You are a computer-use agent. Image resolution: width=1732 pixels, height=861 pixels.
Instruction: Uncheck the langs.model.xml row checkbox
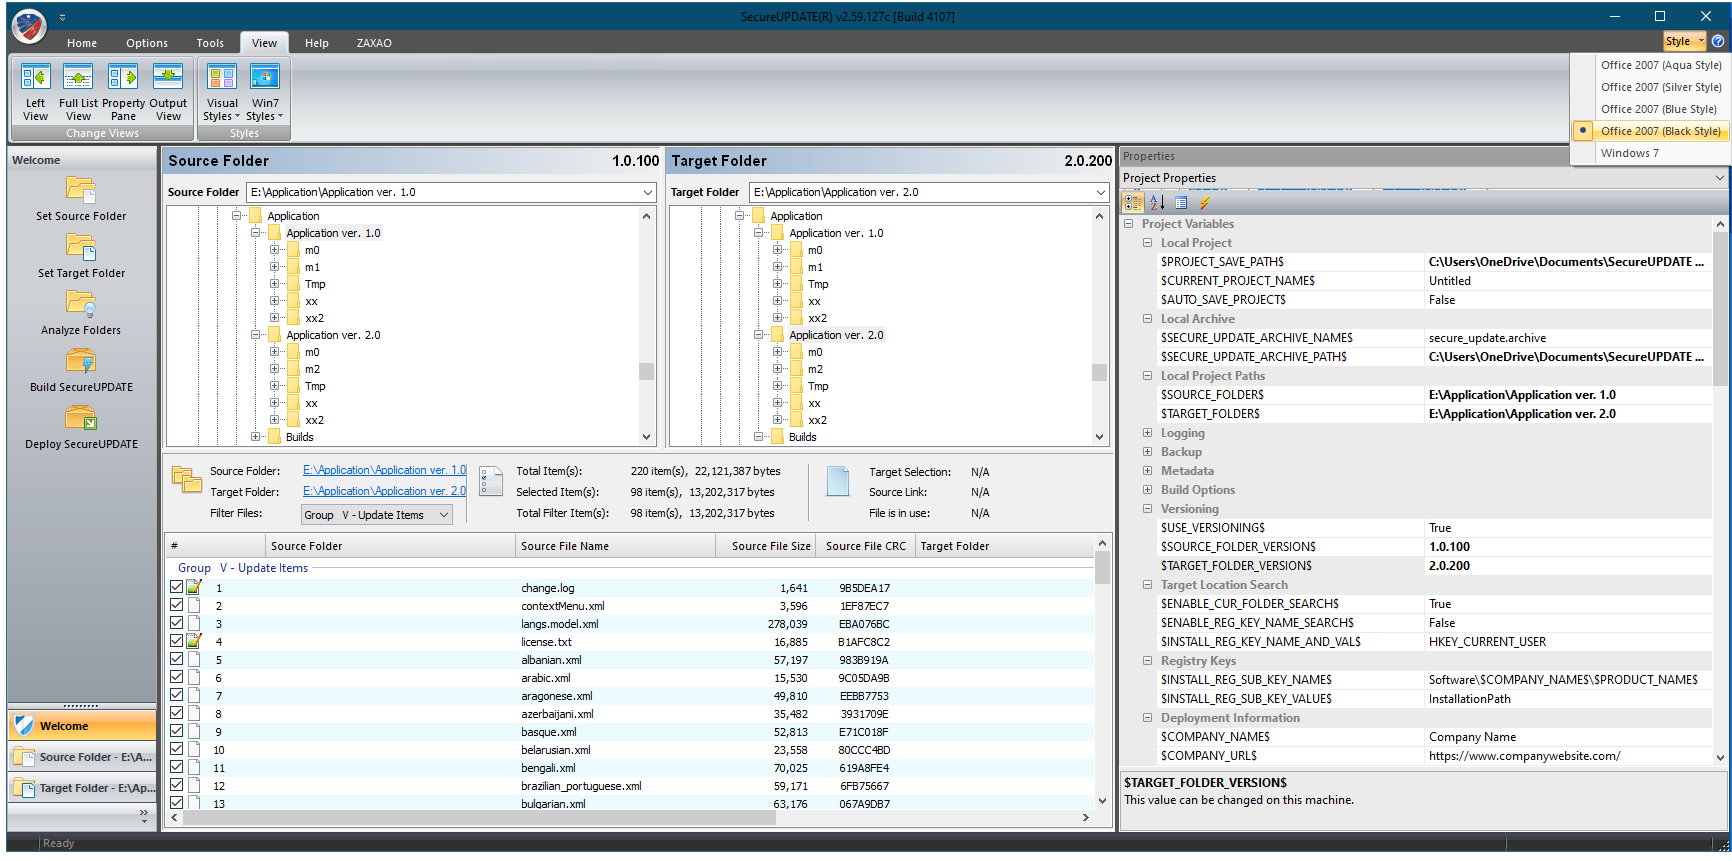click(x=177, y=623)
